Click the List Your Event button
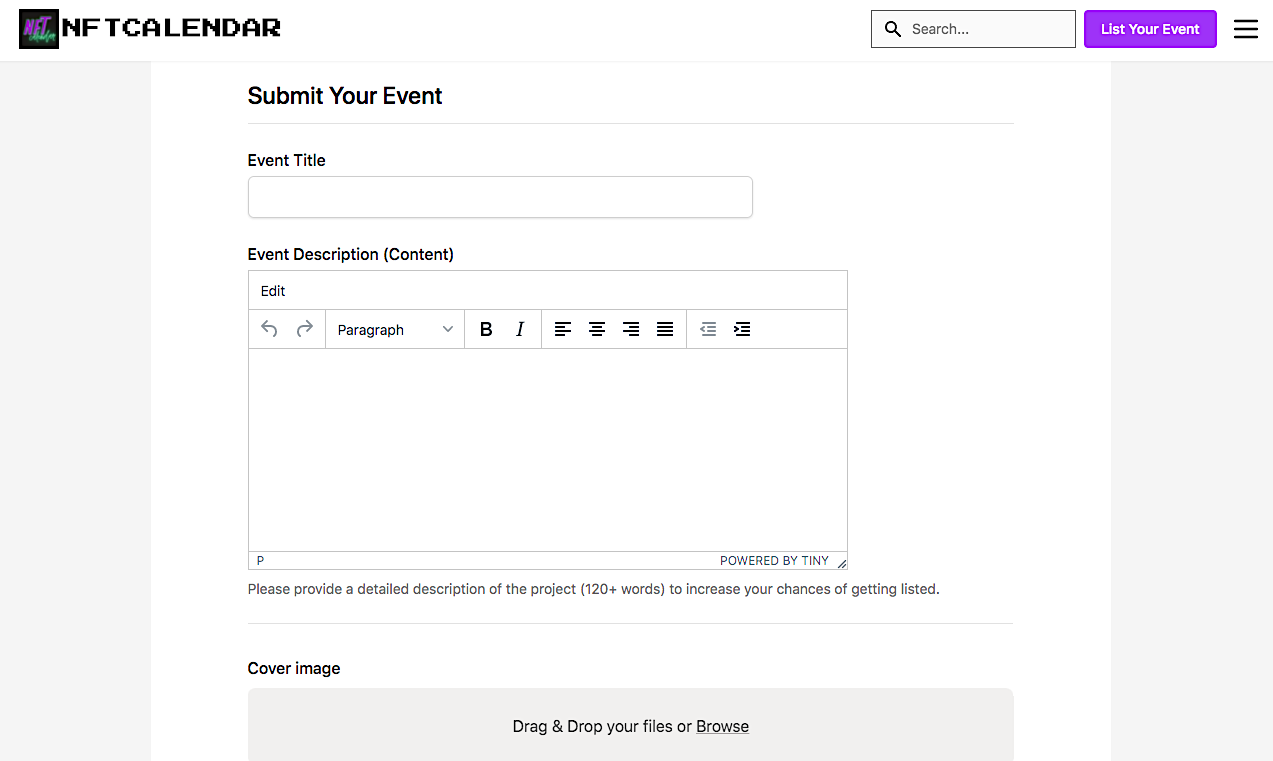Viewport: 1273px width, 761px height. (x=1150, y=29)
